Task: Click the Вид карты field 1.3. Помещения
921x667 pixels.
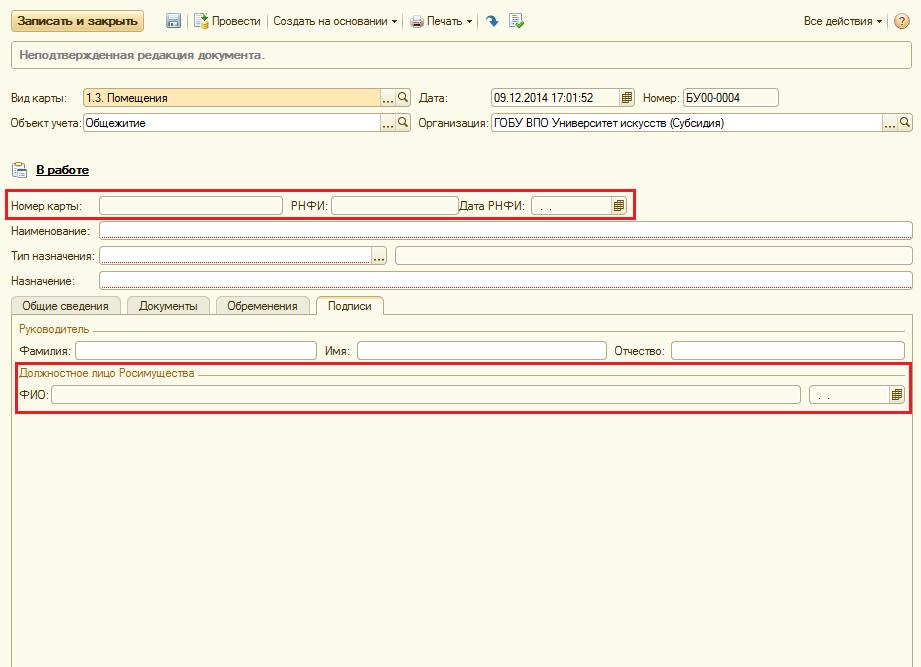Action: 232,97
